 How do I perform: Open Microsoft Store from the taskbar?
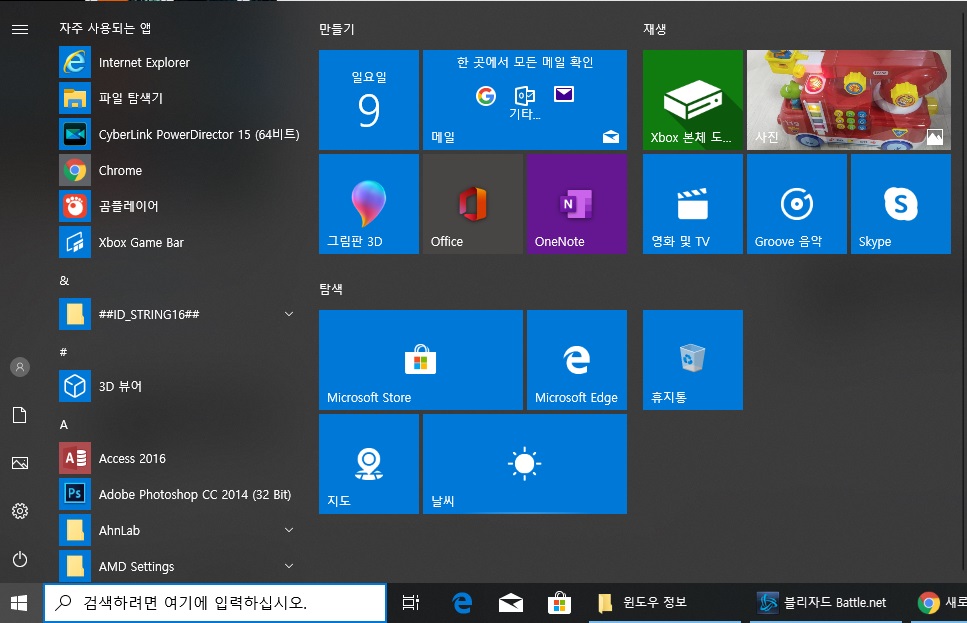click(559, 603)
